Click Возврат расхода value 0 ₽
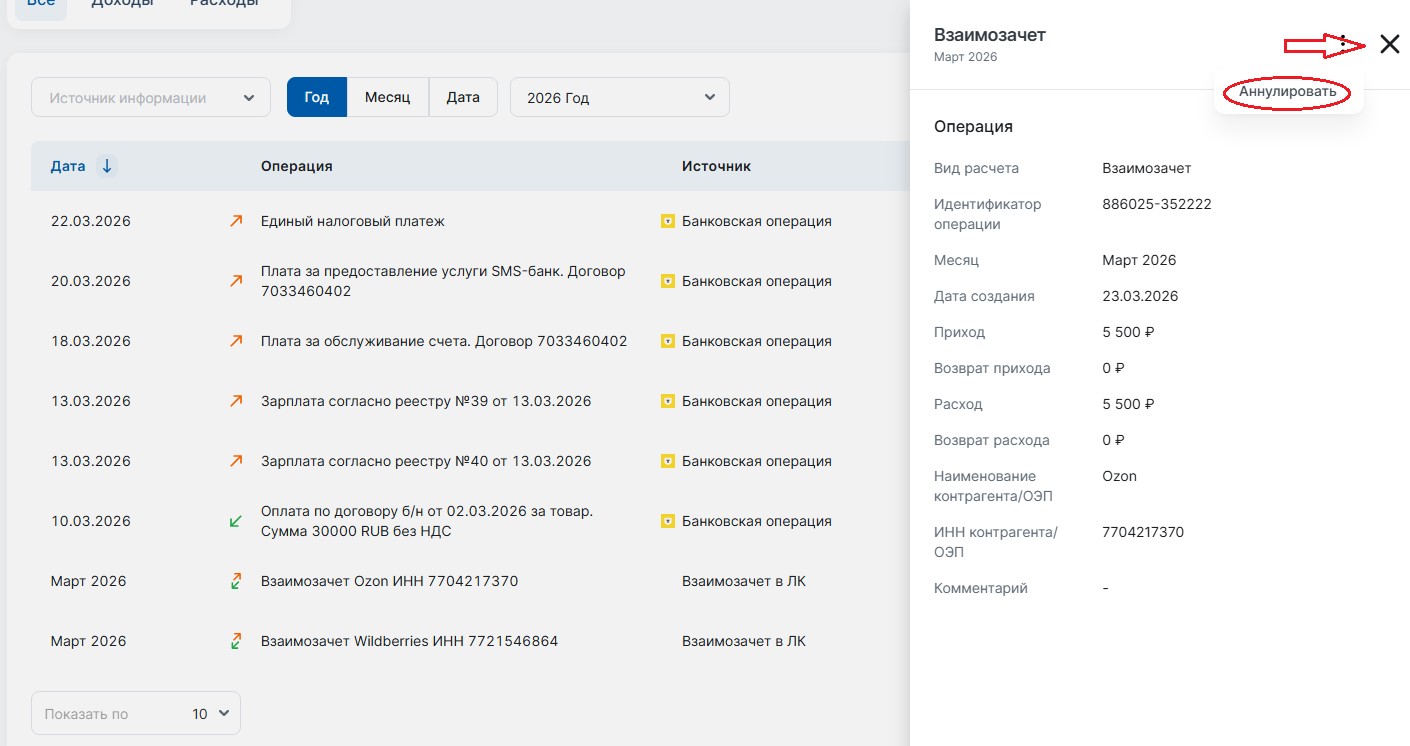Image resolution: width=1410 pixels, height=746 pixels. tap(1113, 440)
